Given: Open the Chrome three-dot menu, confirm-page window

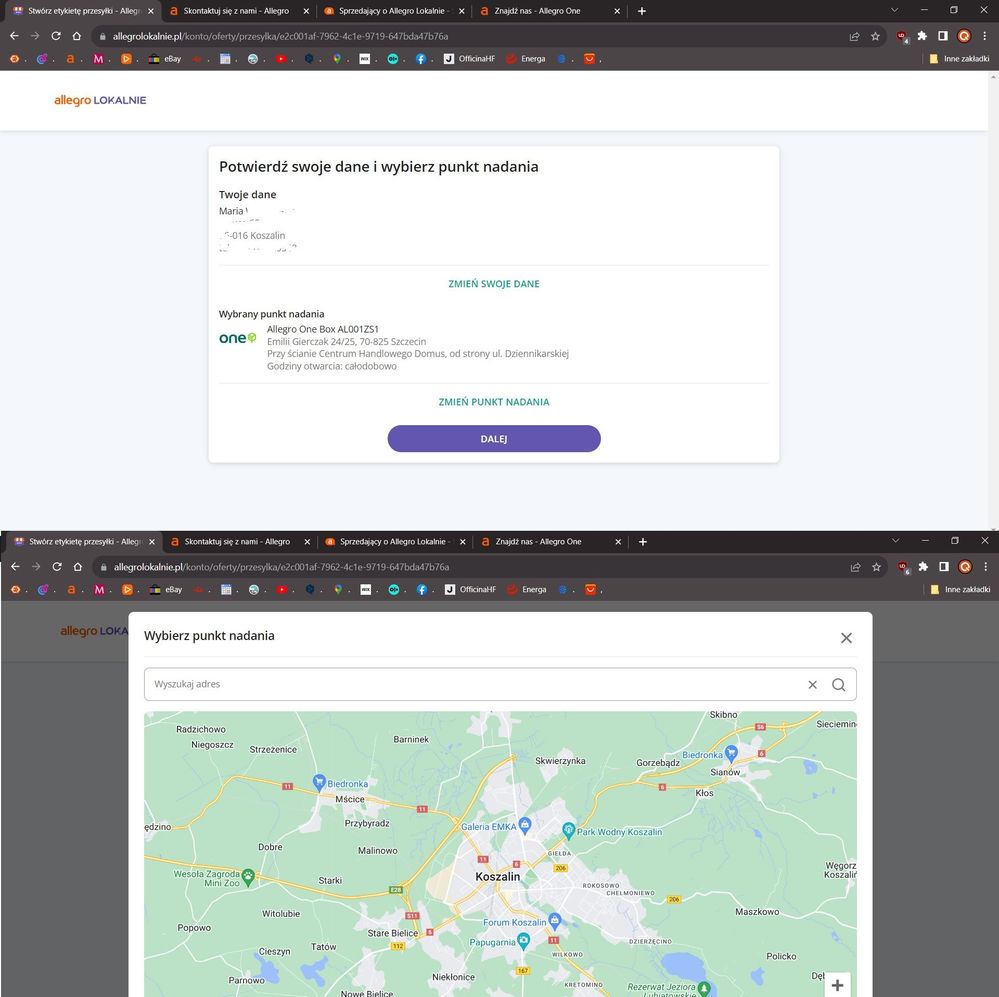Looking at the screenshot, I should (x=985, y=36).
